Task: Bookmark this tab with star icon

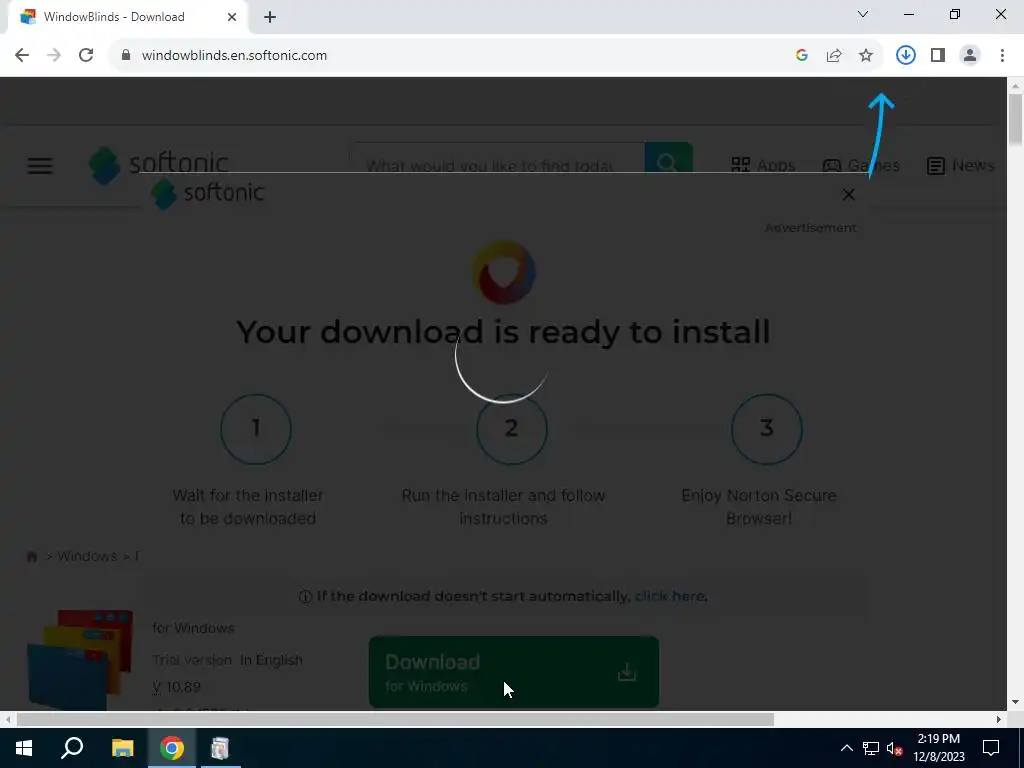Action: pos(866,55)
